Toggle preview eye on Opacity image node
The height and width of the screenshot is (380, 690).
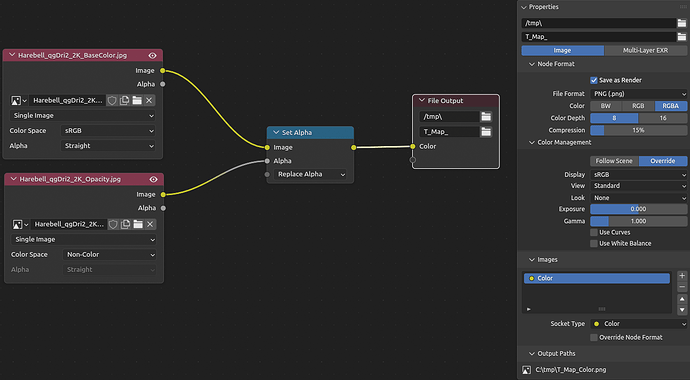point(154,179)
